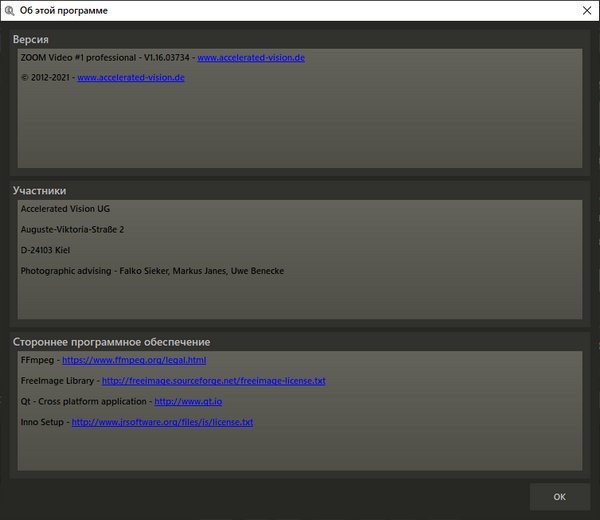This screenshot has height=520, width=600.
Task: Open the Inno Setup license.txt link
Action: (x=162, y=422)
